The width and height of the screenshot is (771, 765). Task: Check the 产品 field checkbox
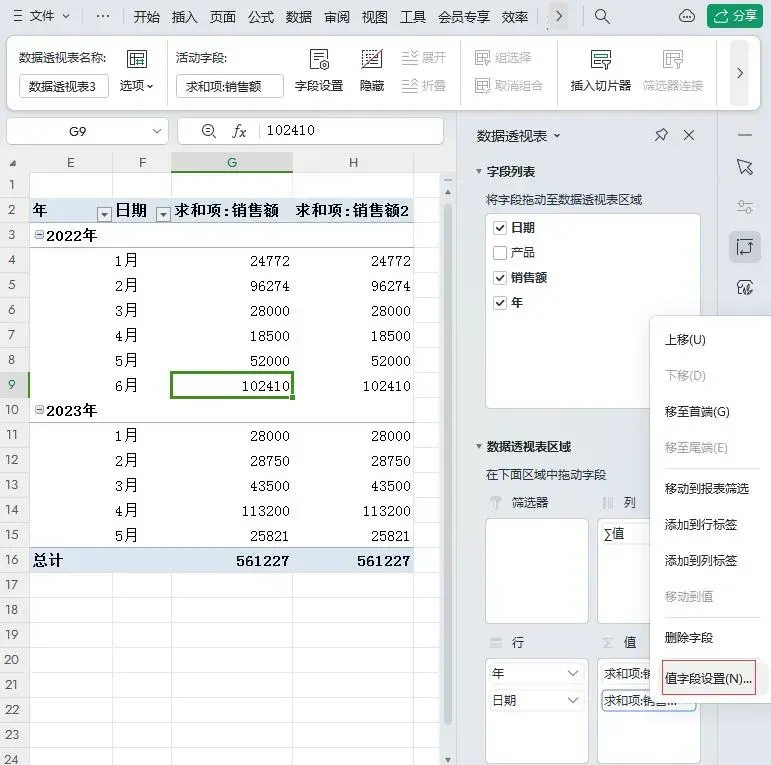(x=500, y=253)
